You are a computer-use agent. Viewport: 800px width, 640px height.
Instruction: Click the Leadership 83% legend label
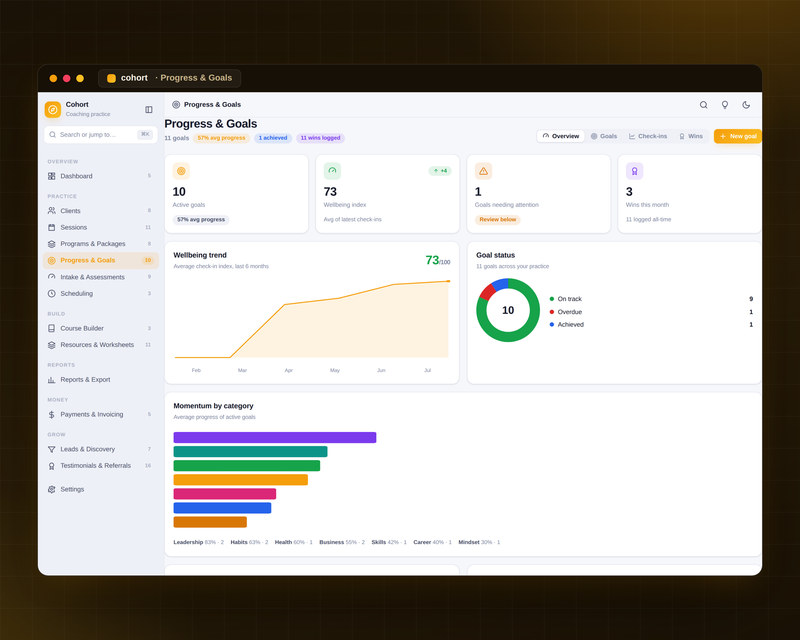point(198,542)
